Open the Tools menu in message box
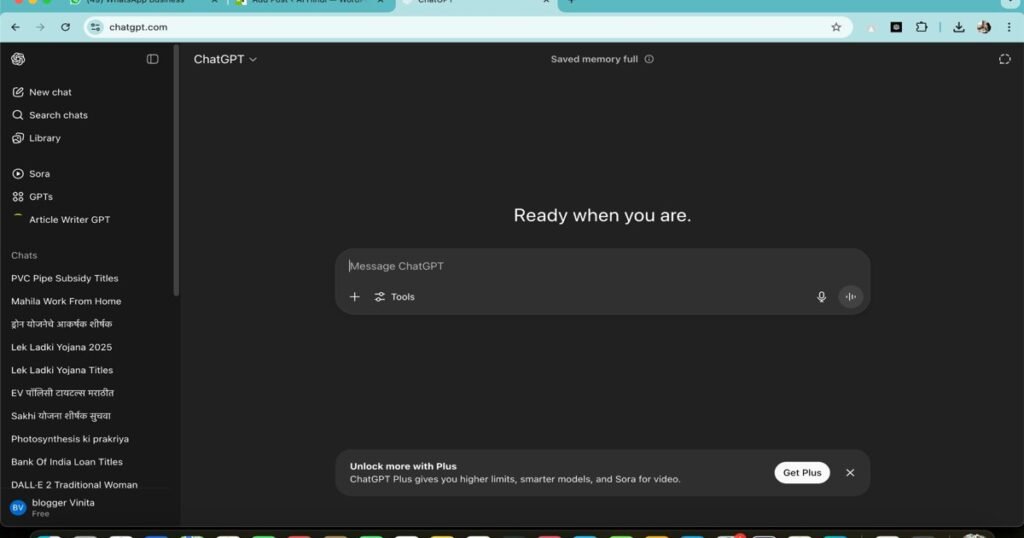Screen dimensions: 1024x538 394,296
